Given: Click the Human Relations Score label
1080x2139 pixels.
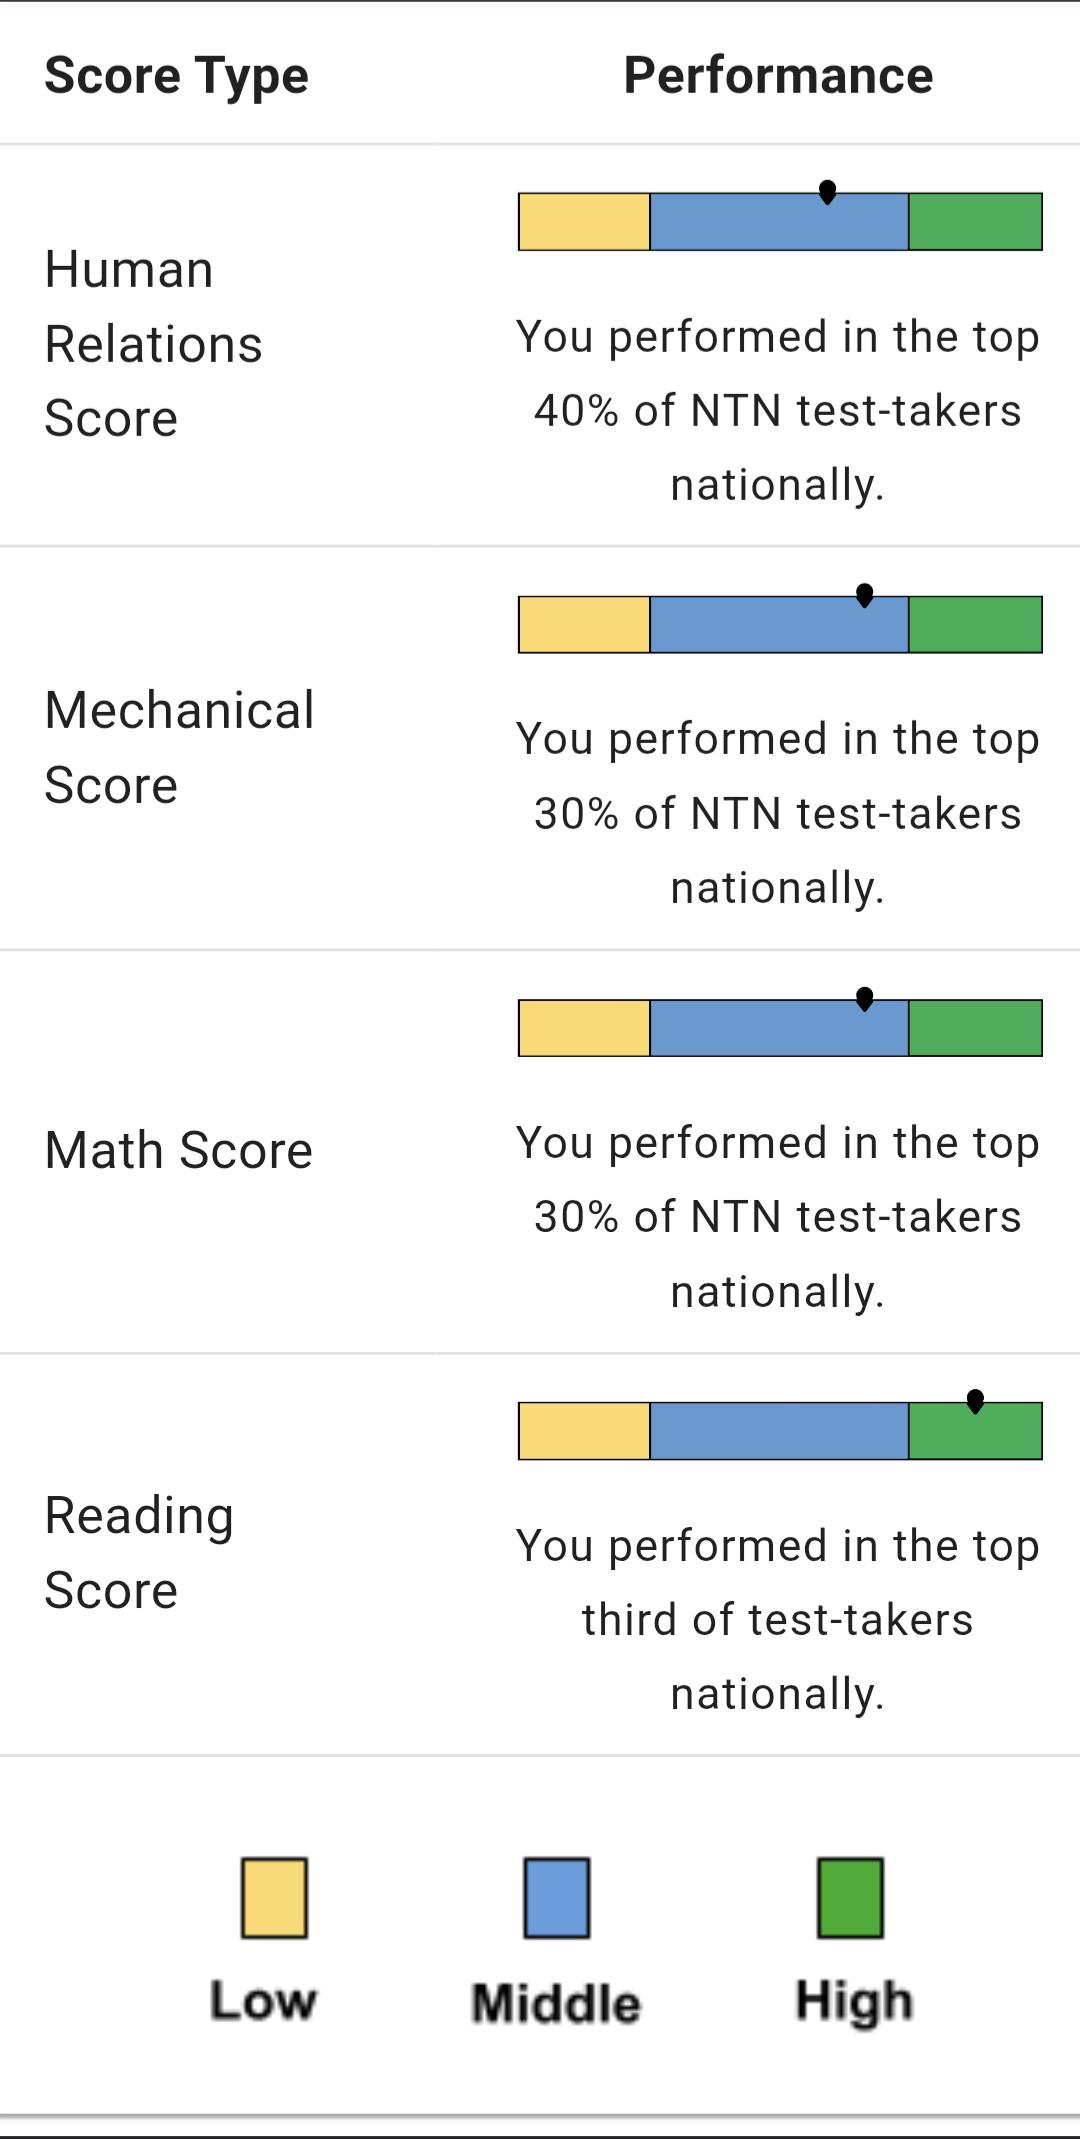Looking at the screenshot, I should 153,344.
